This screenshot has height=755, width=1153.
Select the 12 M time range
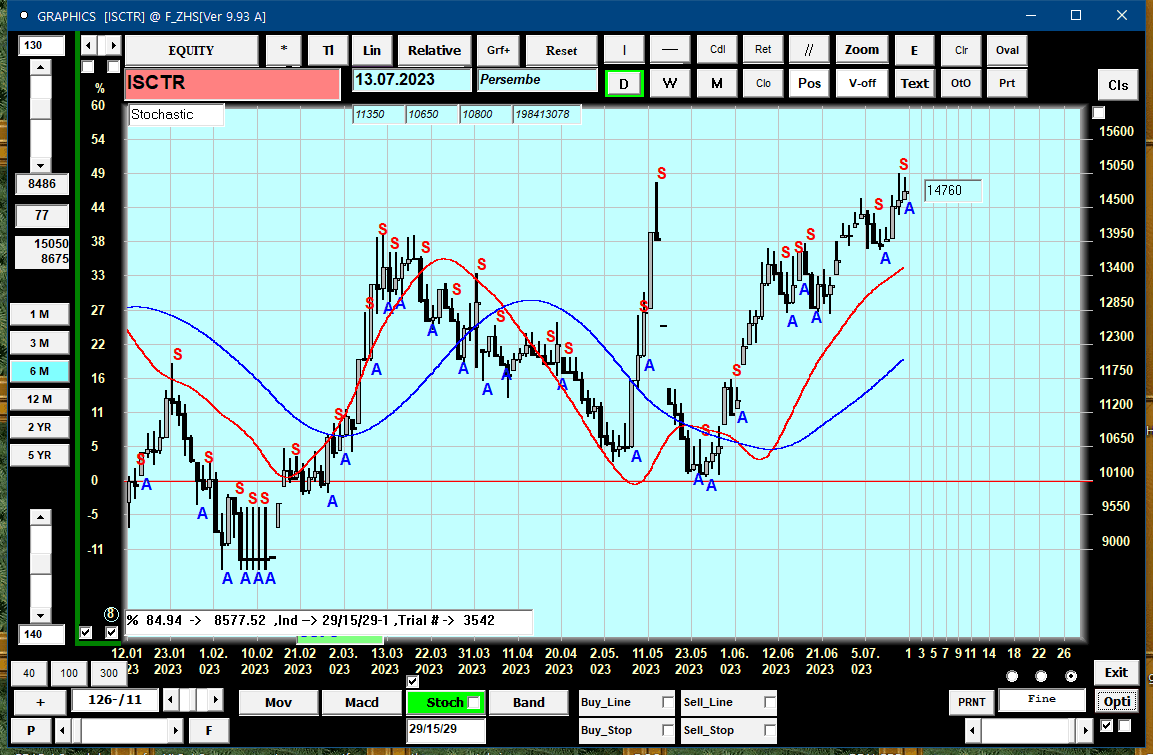40,399
